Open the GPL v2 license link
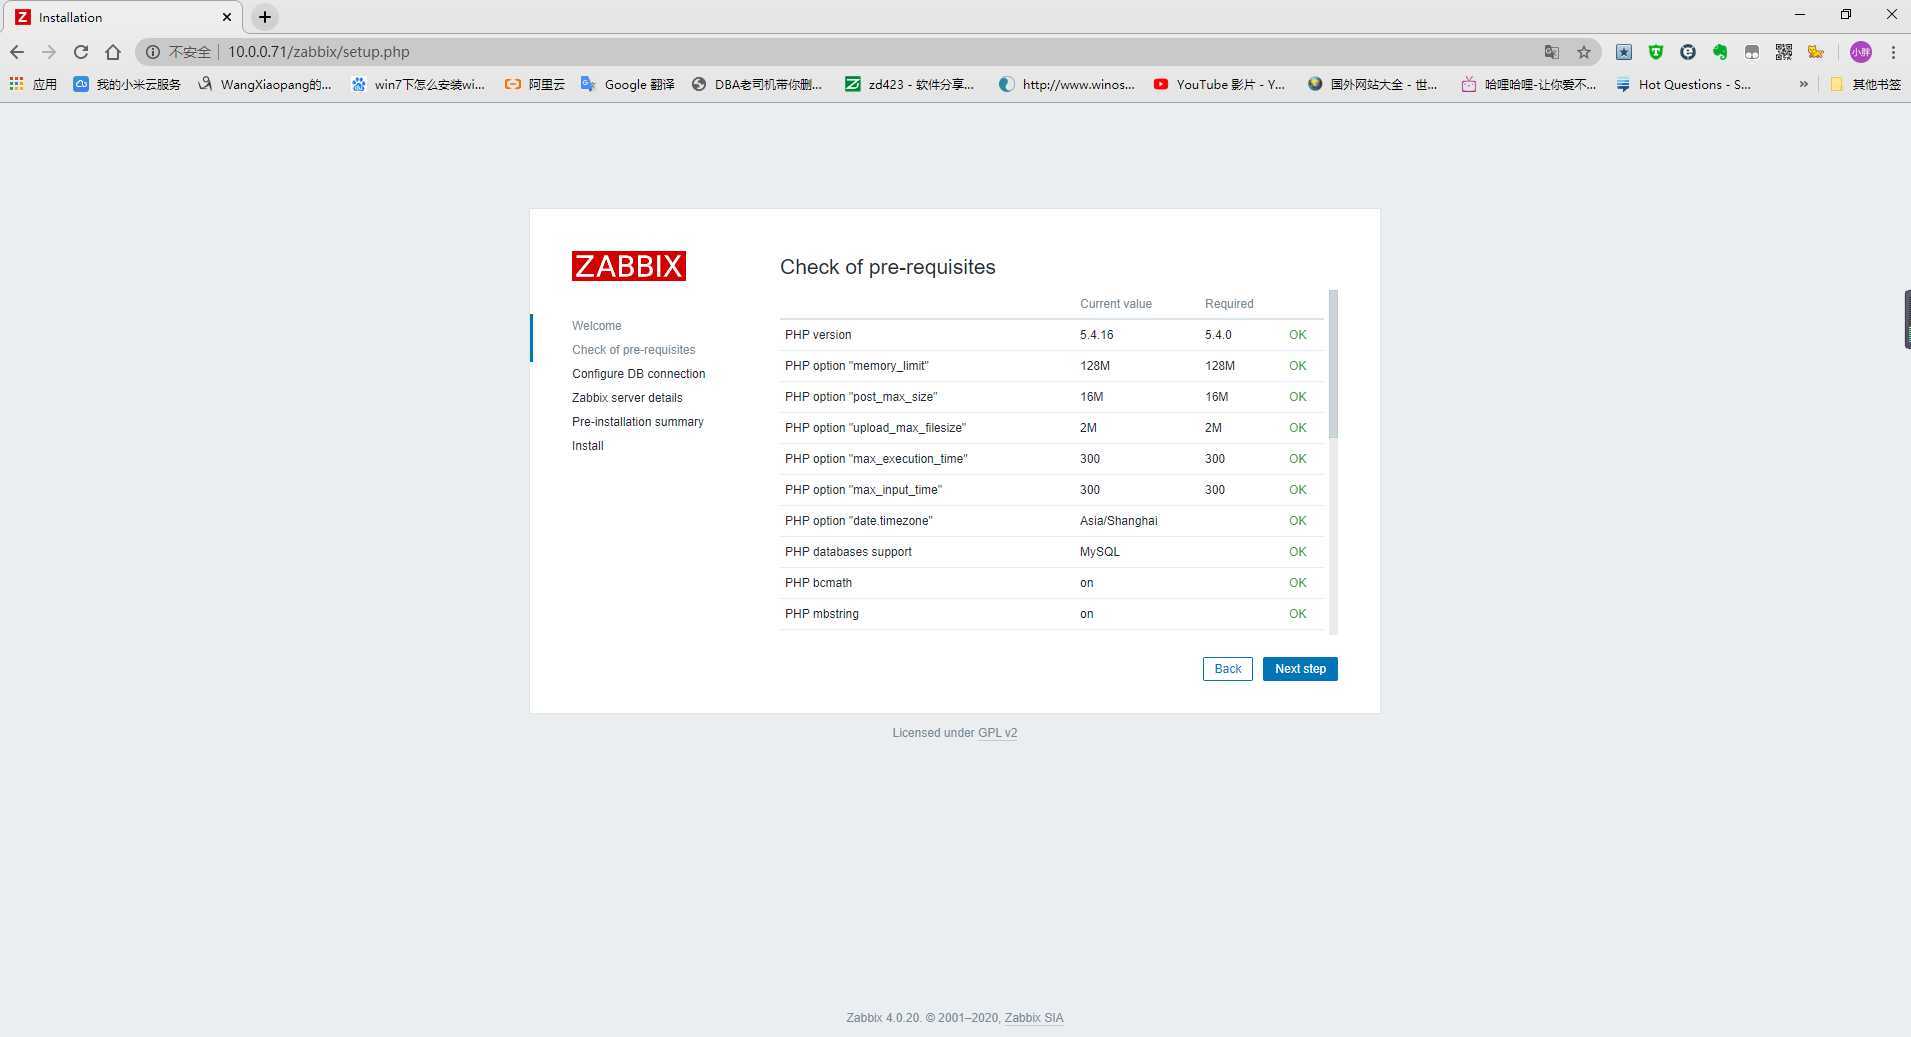The height and width of the screenshot is (1037, 1911). point(997,733)
